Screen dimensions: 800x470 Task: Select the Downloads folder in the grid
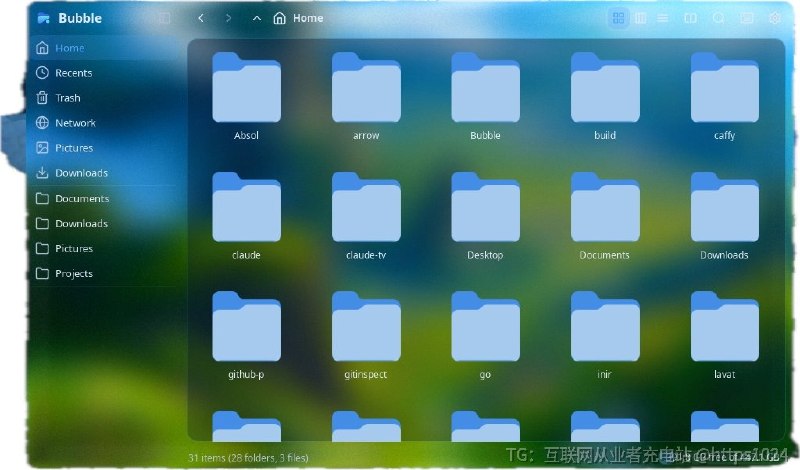pyautogui.click(x=724, y=216)
